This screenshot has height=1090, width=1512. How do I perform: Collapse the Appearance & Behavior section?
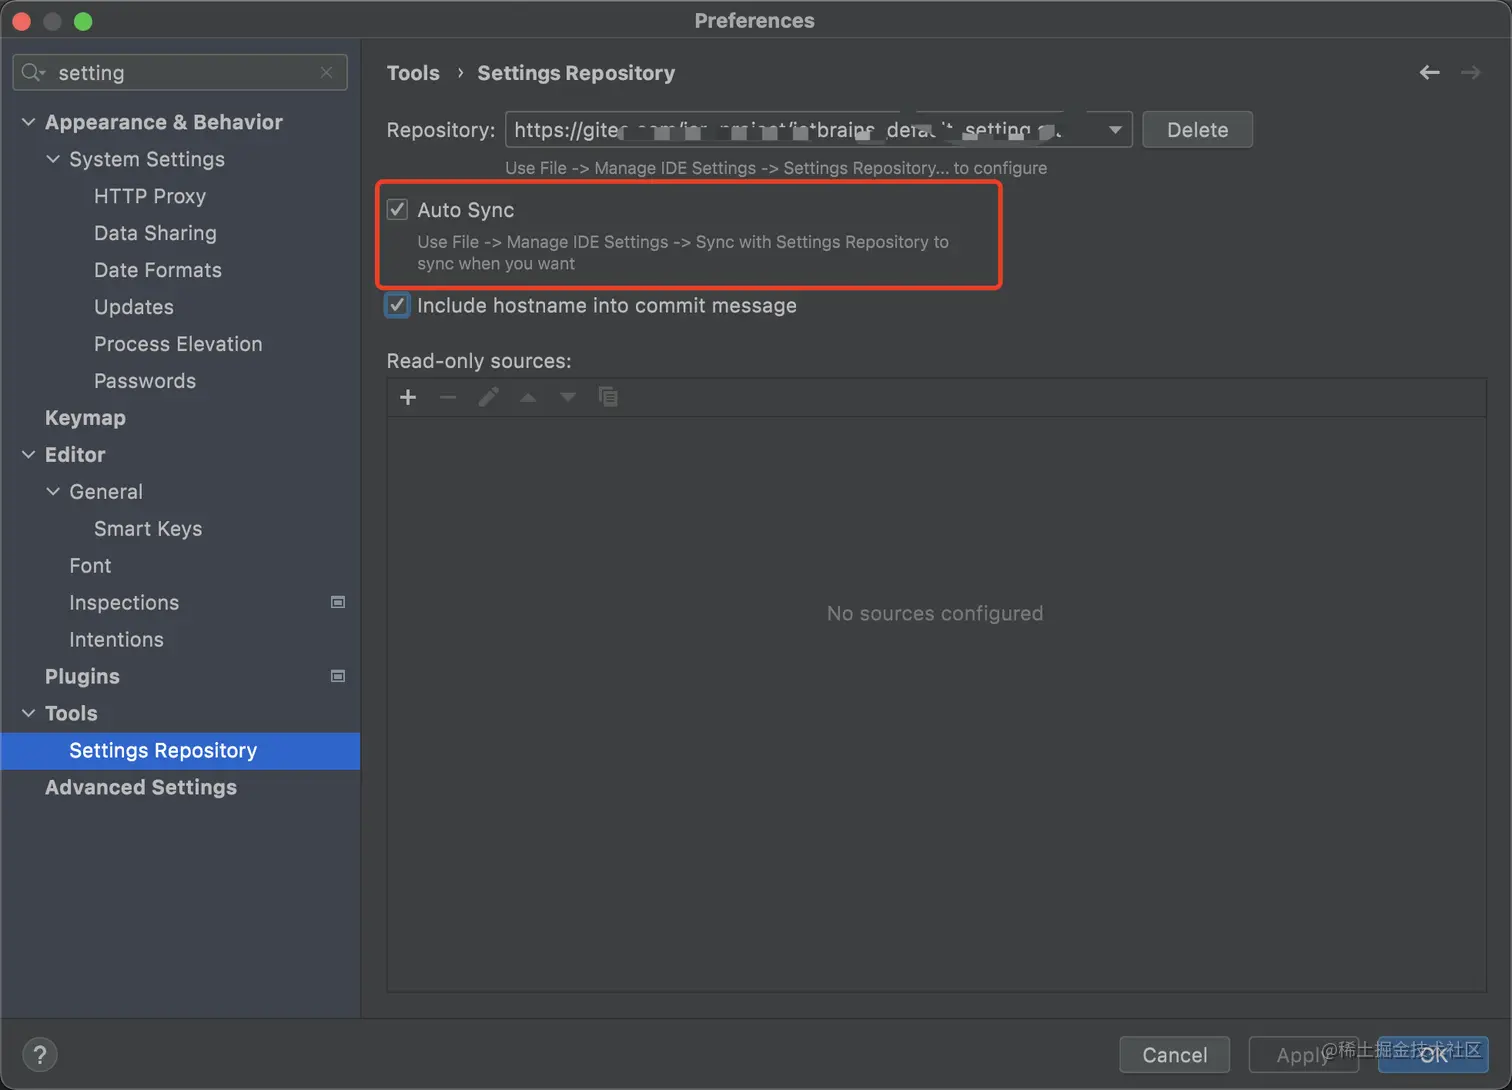pos(28,122)
